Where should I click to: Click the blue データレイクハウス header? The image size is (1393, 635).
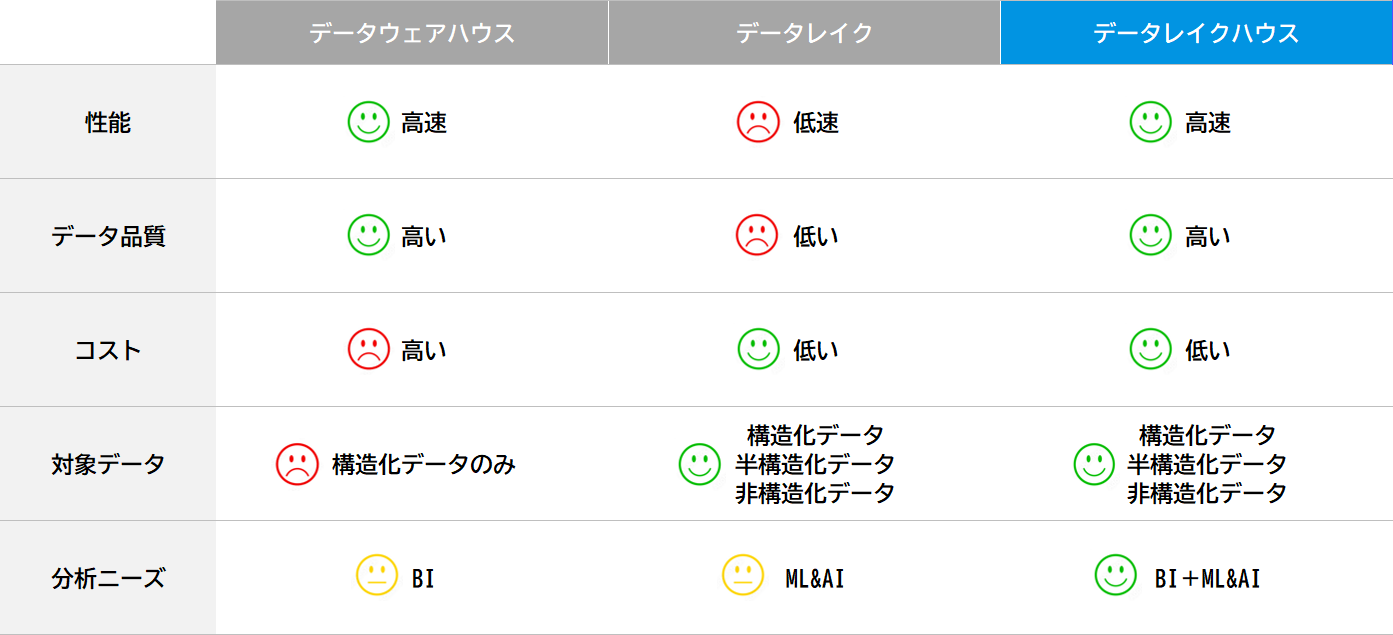[x=1196, y=33]
